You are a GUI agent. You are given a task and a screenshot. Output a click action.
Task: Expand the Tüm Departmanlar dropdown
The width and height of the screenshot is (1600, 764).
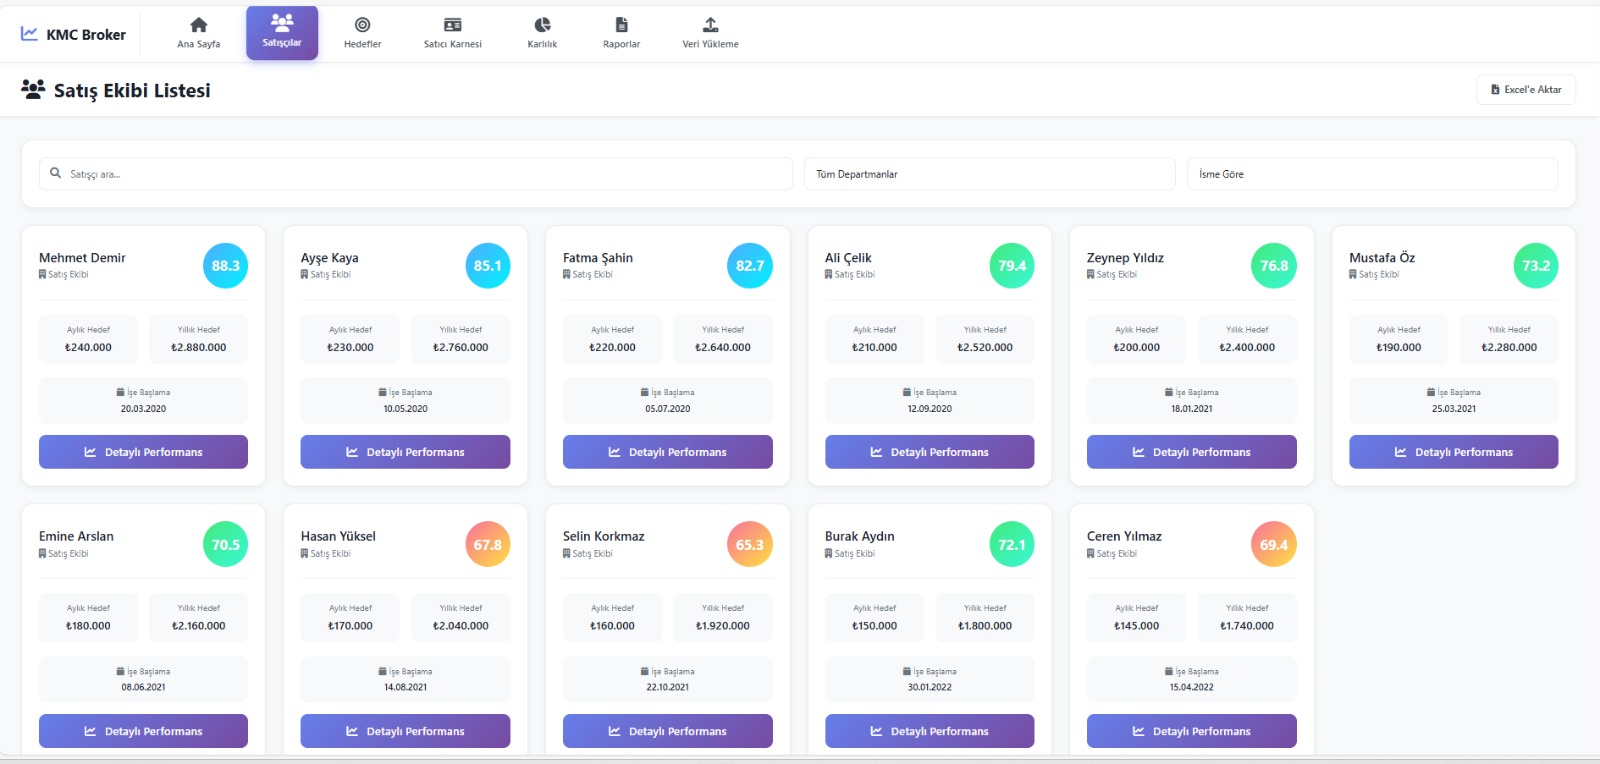pyautogui.click(x=989, y=174)
